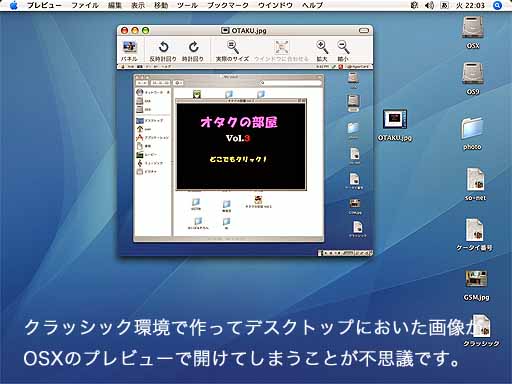The height and width of the screenshot is (384, 512).
Task: Click the clock showing 火 22:03
Action: (x=470, y=5)
